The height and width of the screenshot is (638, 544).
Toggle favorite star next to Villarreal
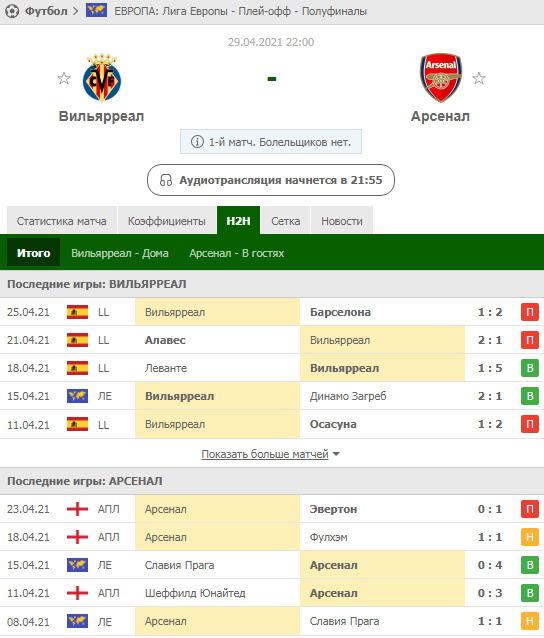coord(64,78)
